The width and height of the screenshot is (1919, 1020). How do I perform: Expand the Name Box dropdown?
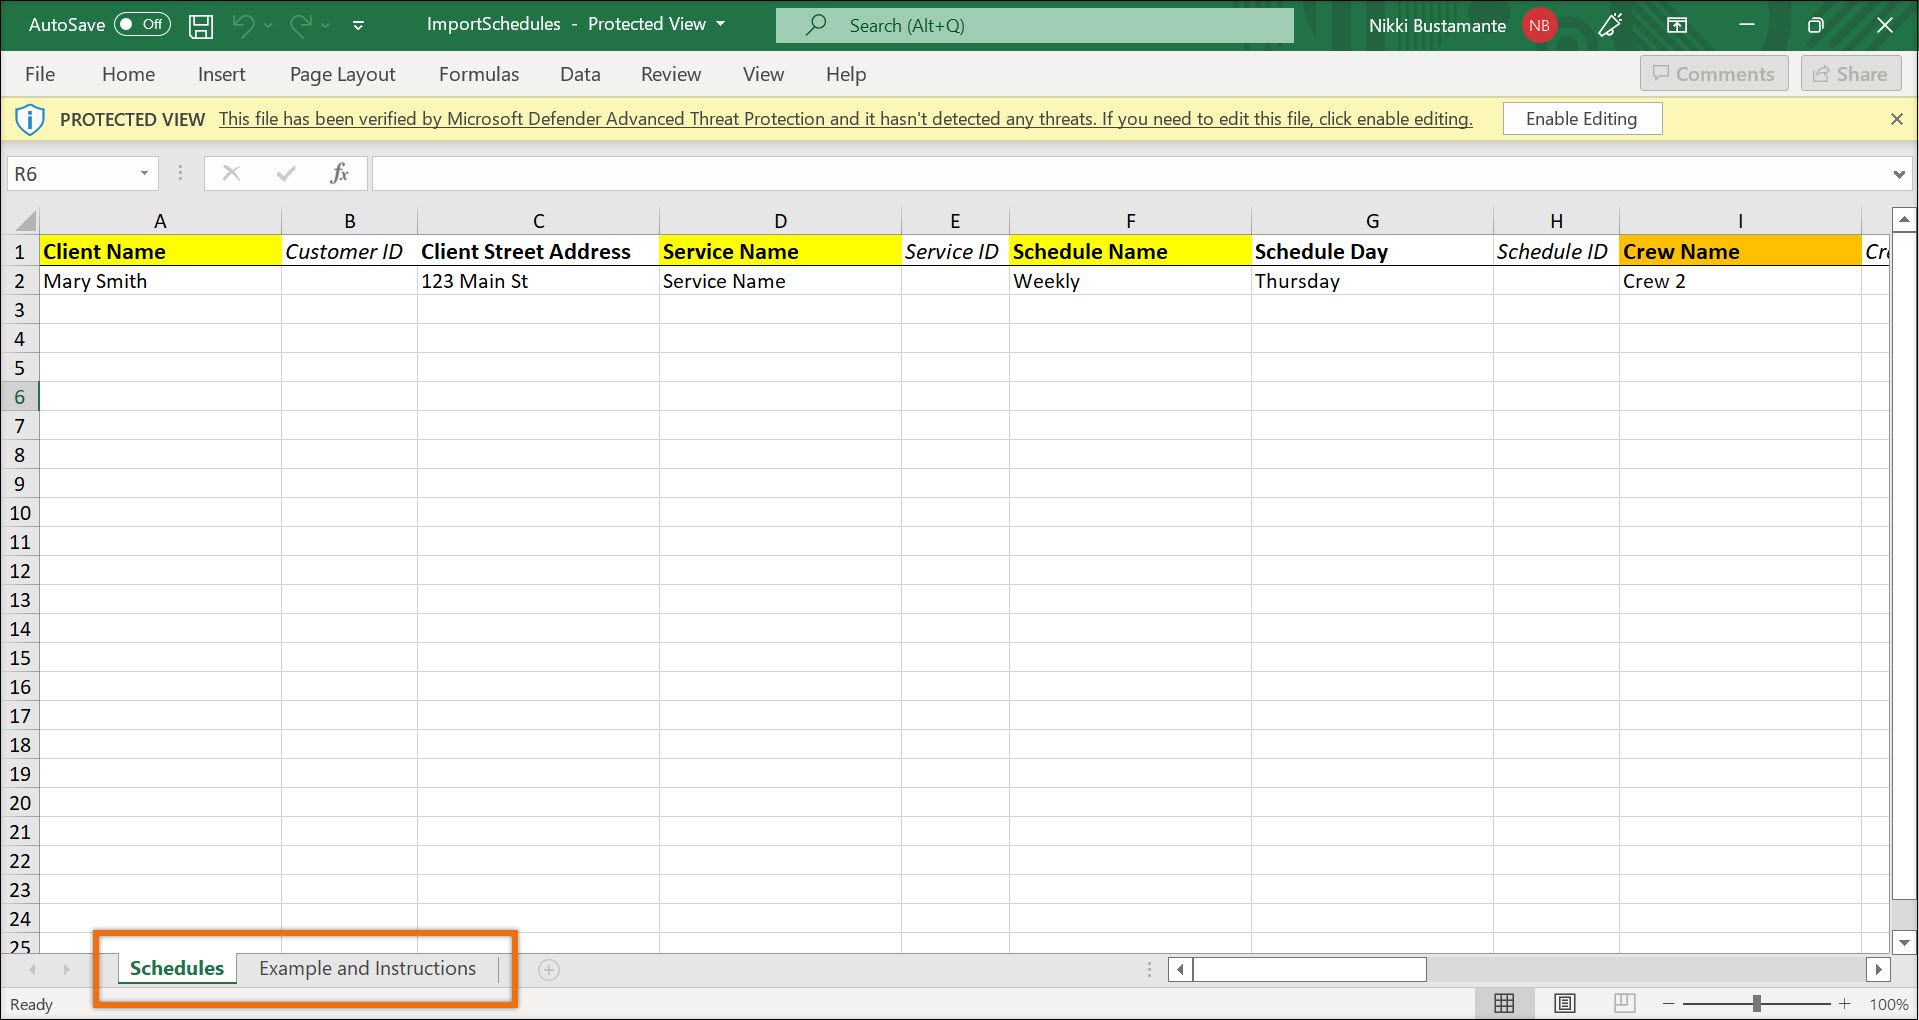[x=144, y=174]
